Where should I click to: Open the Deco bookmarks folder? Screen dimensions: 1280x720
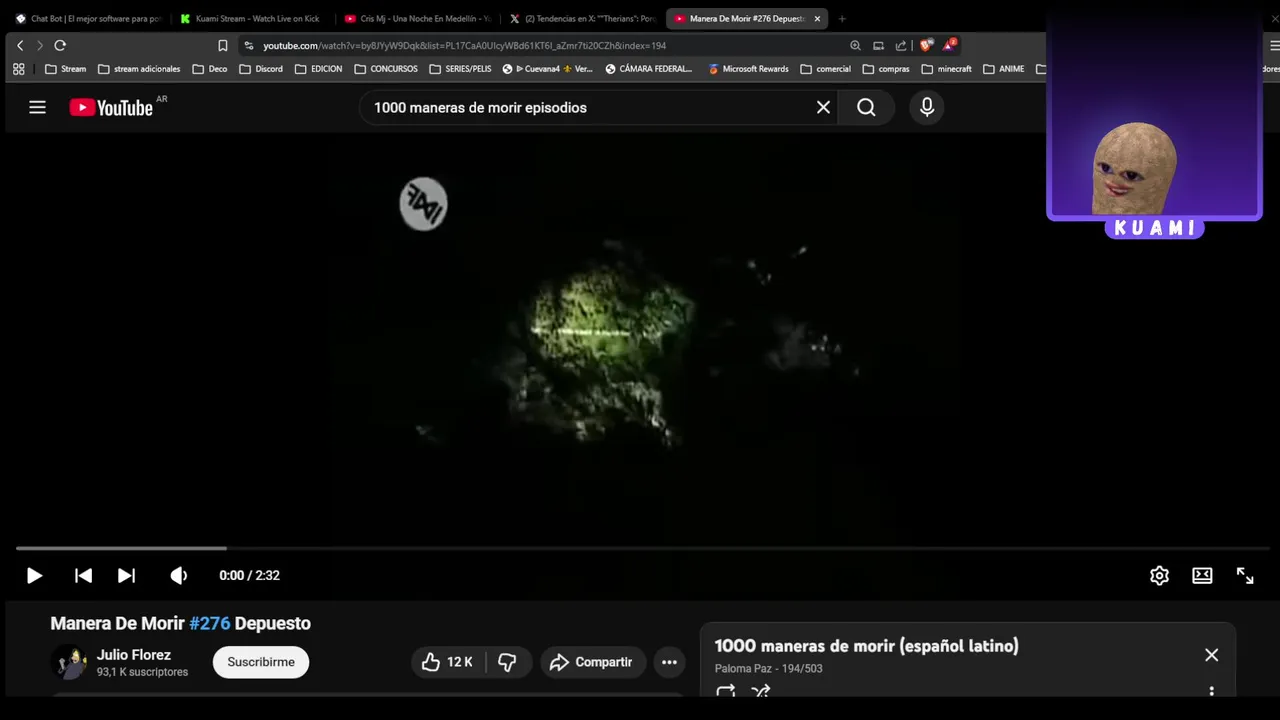coord(210,69)
